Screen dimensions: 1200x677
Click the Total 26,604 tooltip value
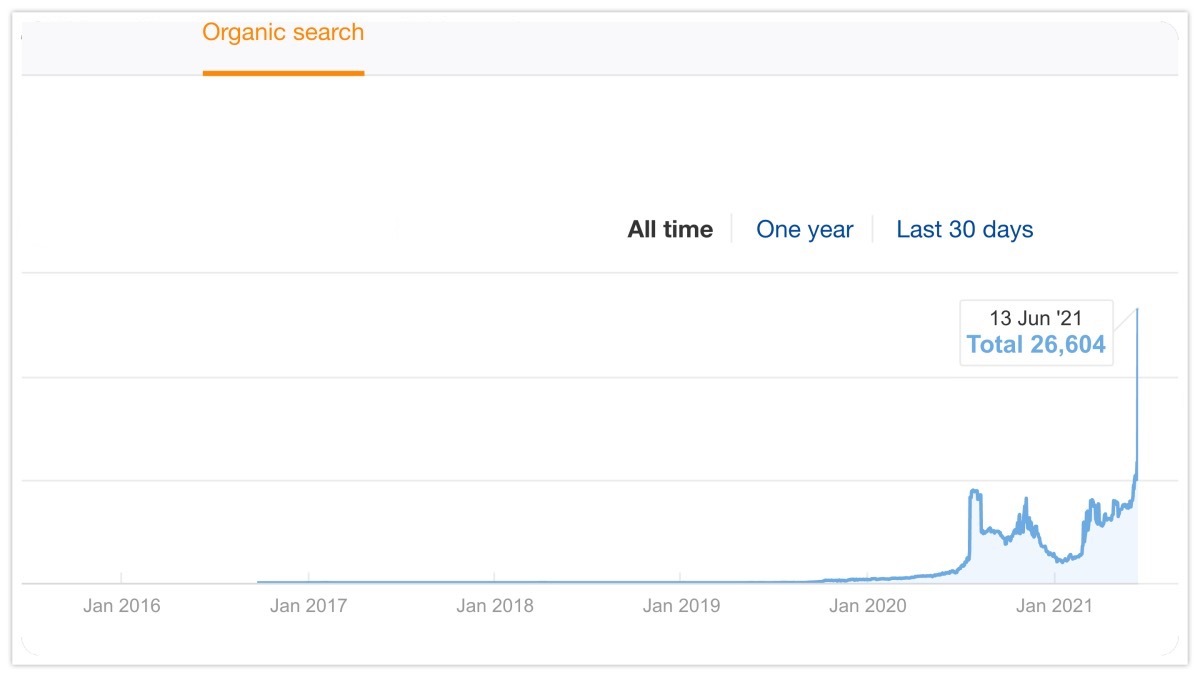click(1035, 345)
